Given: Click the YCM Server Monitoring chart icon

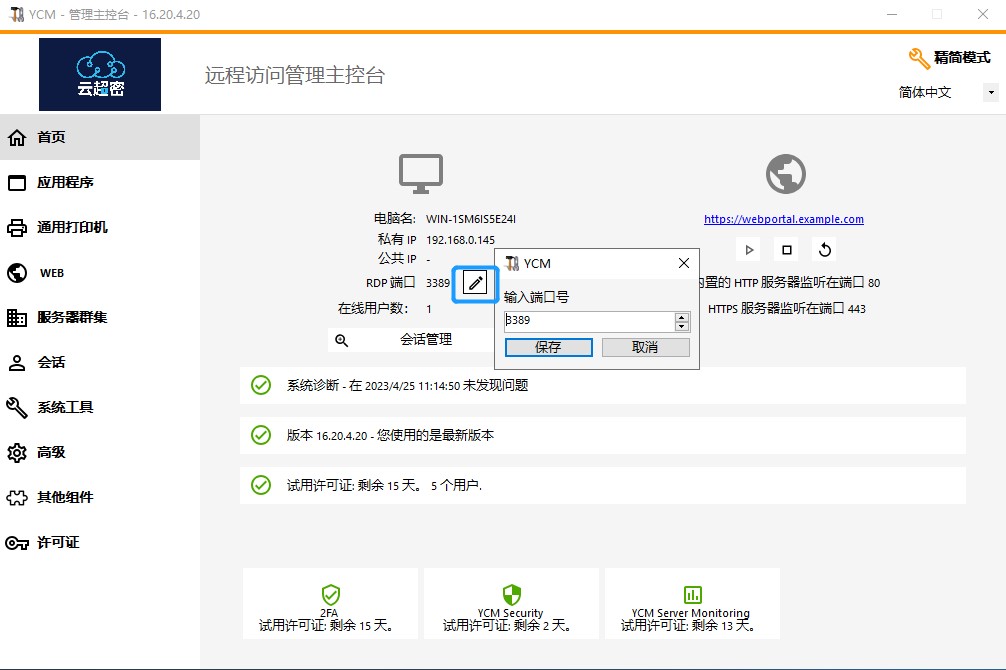Looking at the screenshot, I should [x=692, y=595].
